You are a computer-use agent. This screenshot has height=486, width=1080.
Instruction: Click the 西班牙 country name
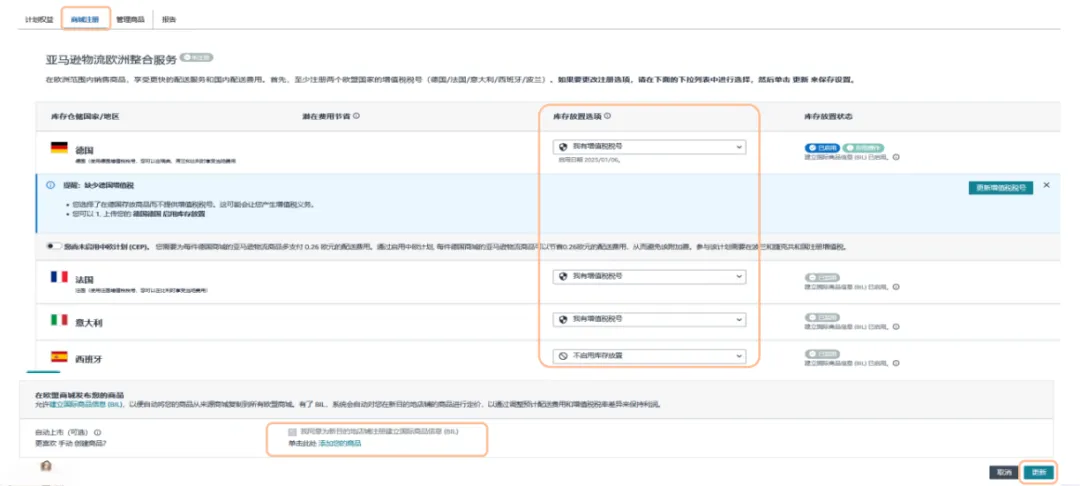pyautogui.click(x=89, y=359)
